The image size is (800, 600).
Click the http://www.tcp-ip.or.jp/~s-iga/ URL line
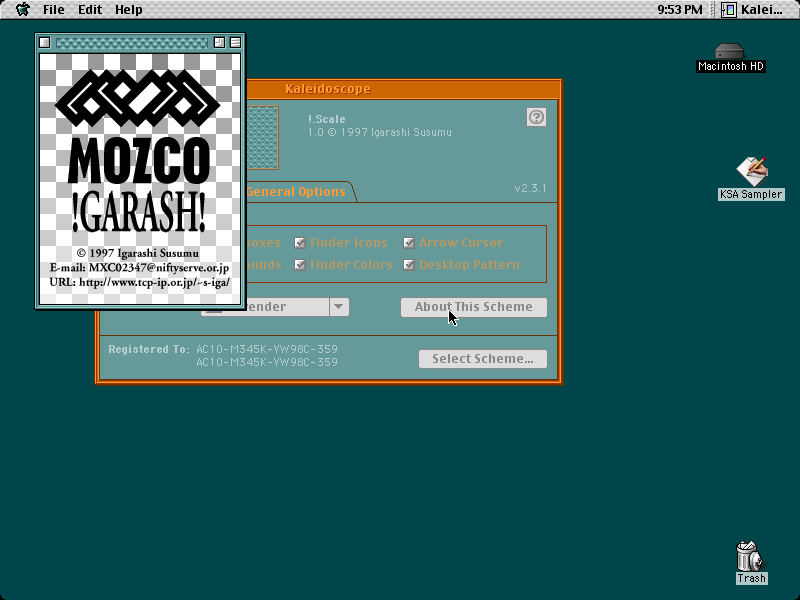coord(139,282)
